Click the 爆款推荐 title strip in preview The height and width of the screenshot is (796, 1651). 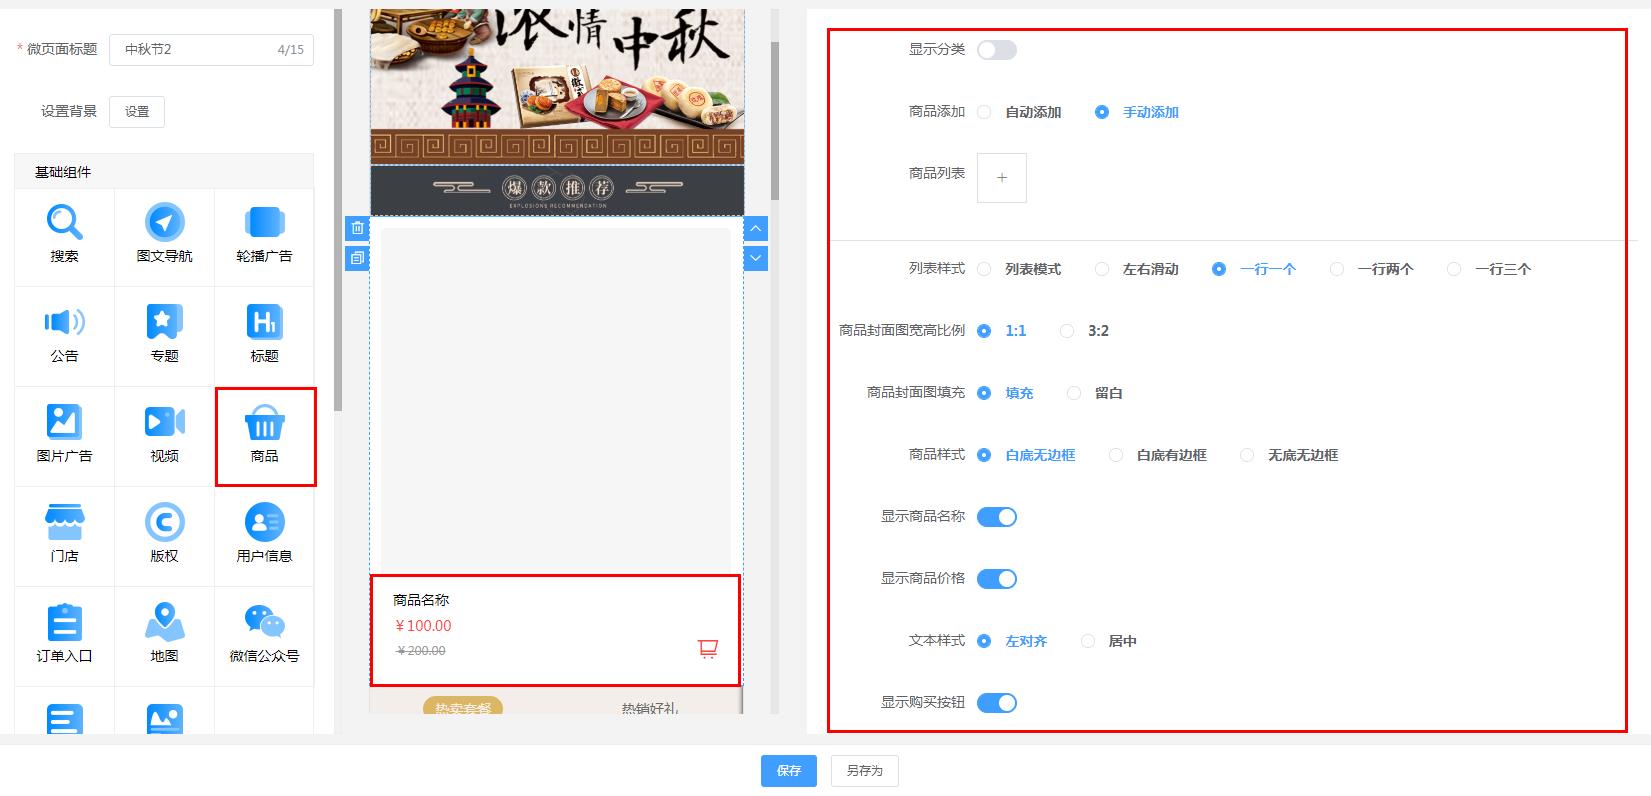(x=557, y=189)
